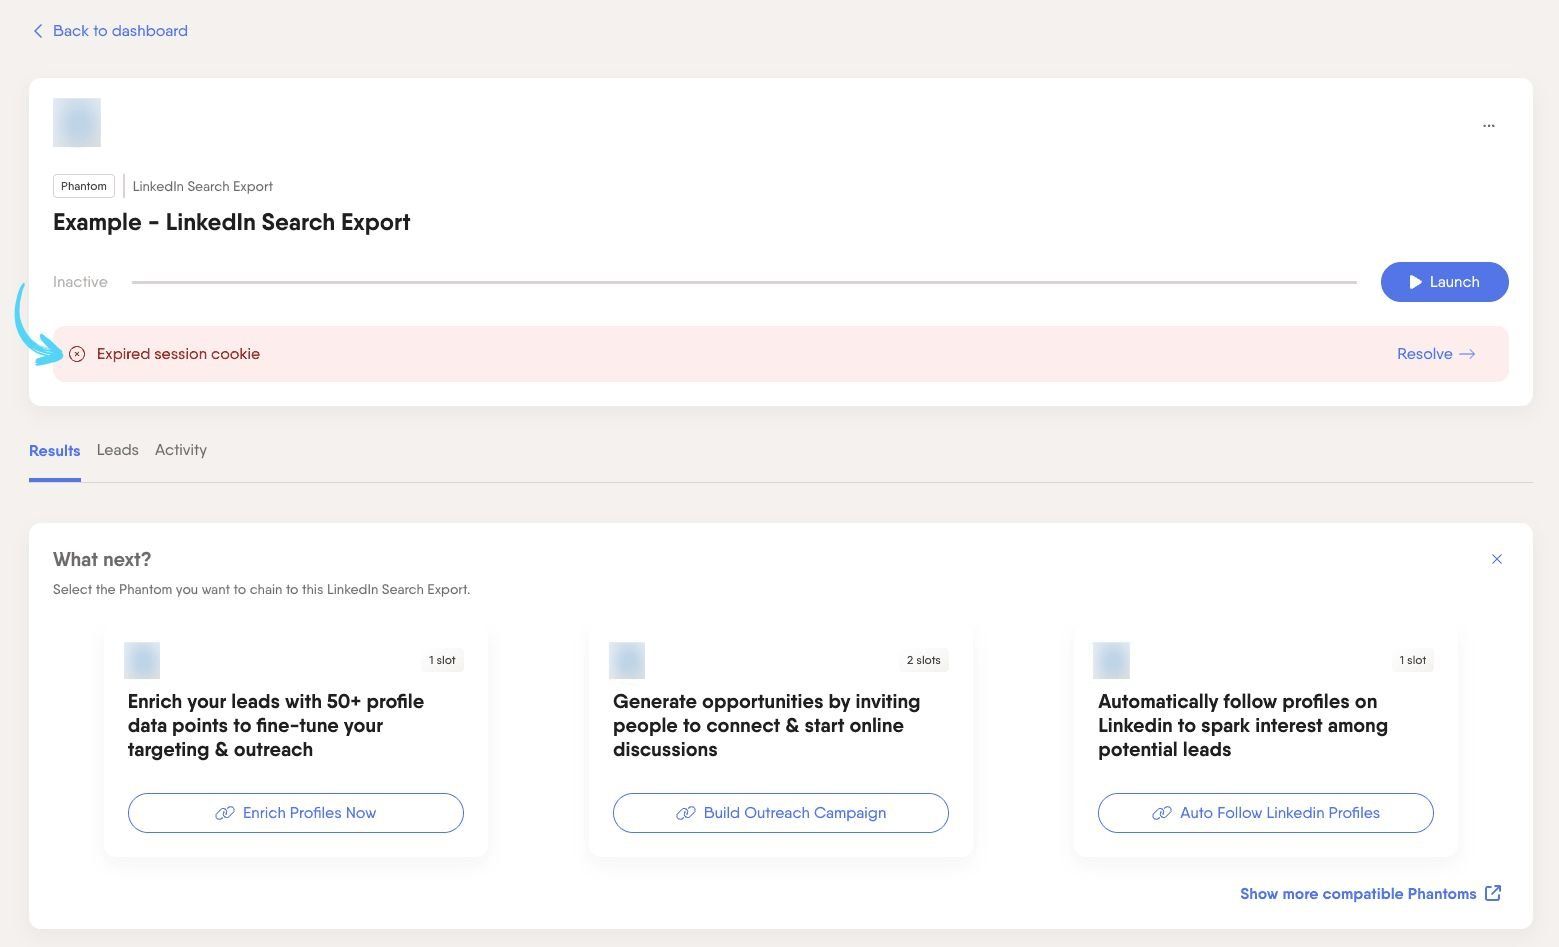1559x947 pixels.
Task: Click the blurred Phantom logo thumbnail
Action: point(77,122)
